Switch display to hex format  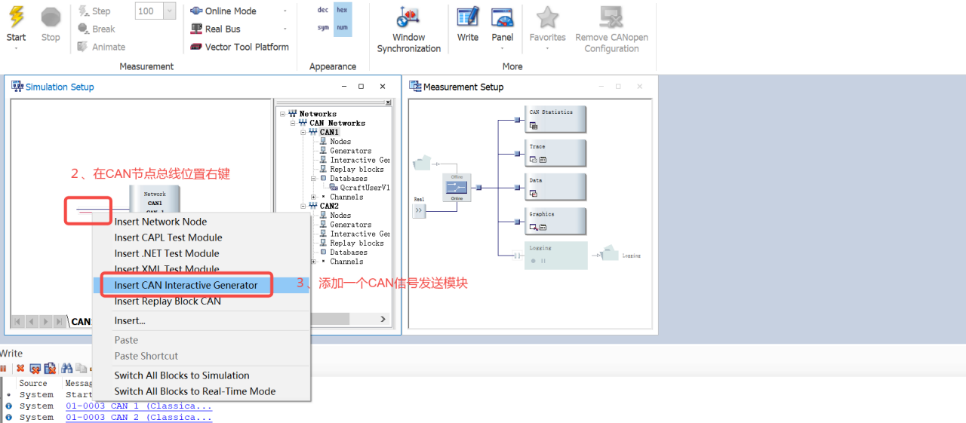tap(342, 9)
